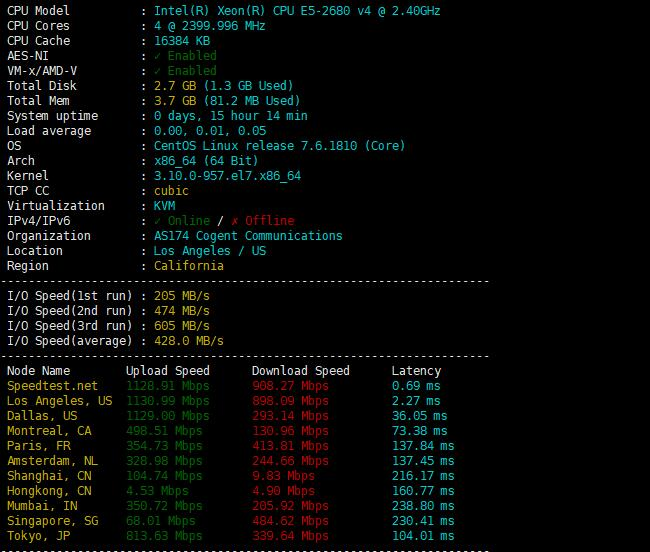
Task: Select the 'Shanghai, CN' node name
Action: click(49, 476)
